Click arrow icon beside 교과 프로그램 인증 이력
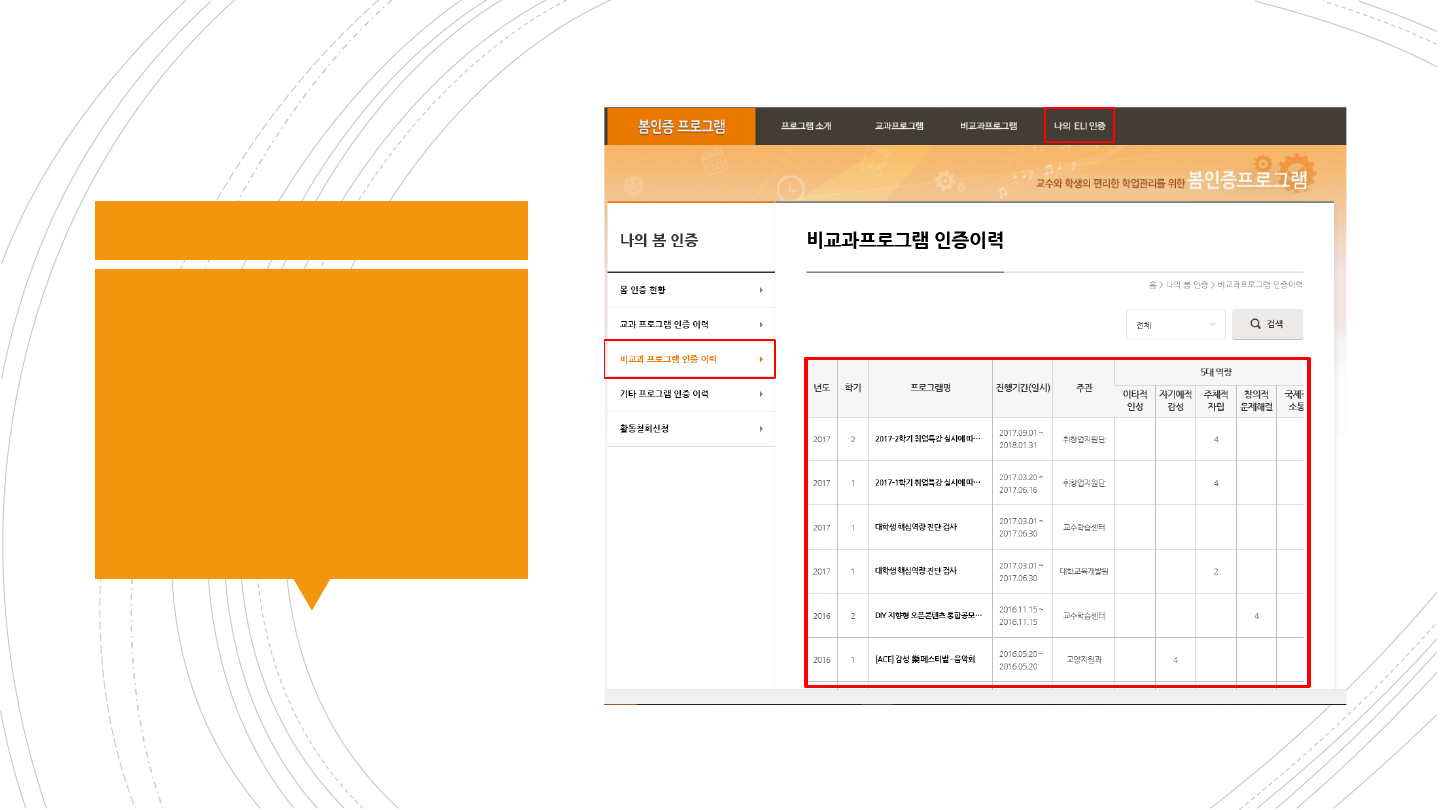1440x810 pixels. point(761,324)
